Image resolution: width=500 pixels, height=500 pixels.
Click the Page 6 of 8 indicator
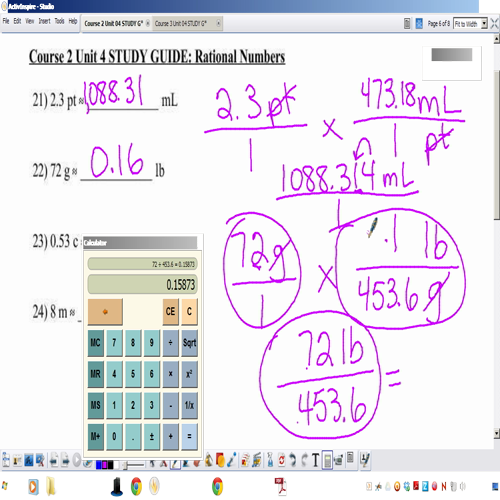pyautogui.click(x=439, y=23)
